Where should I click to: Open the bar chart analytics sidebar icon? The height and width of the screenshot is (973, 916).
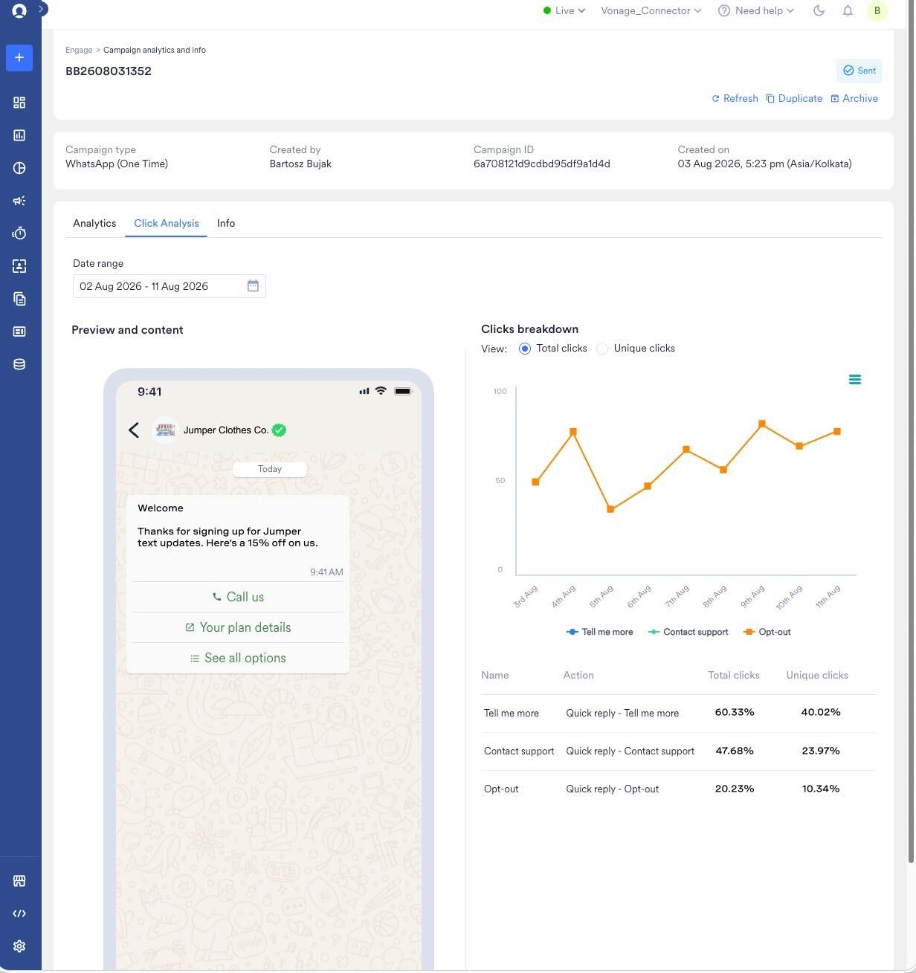click(19, 135)
